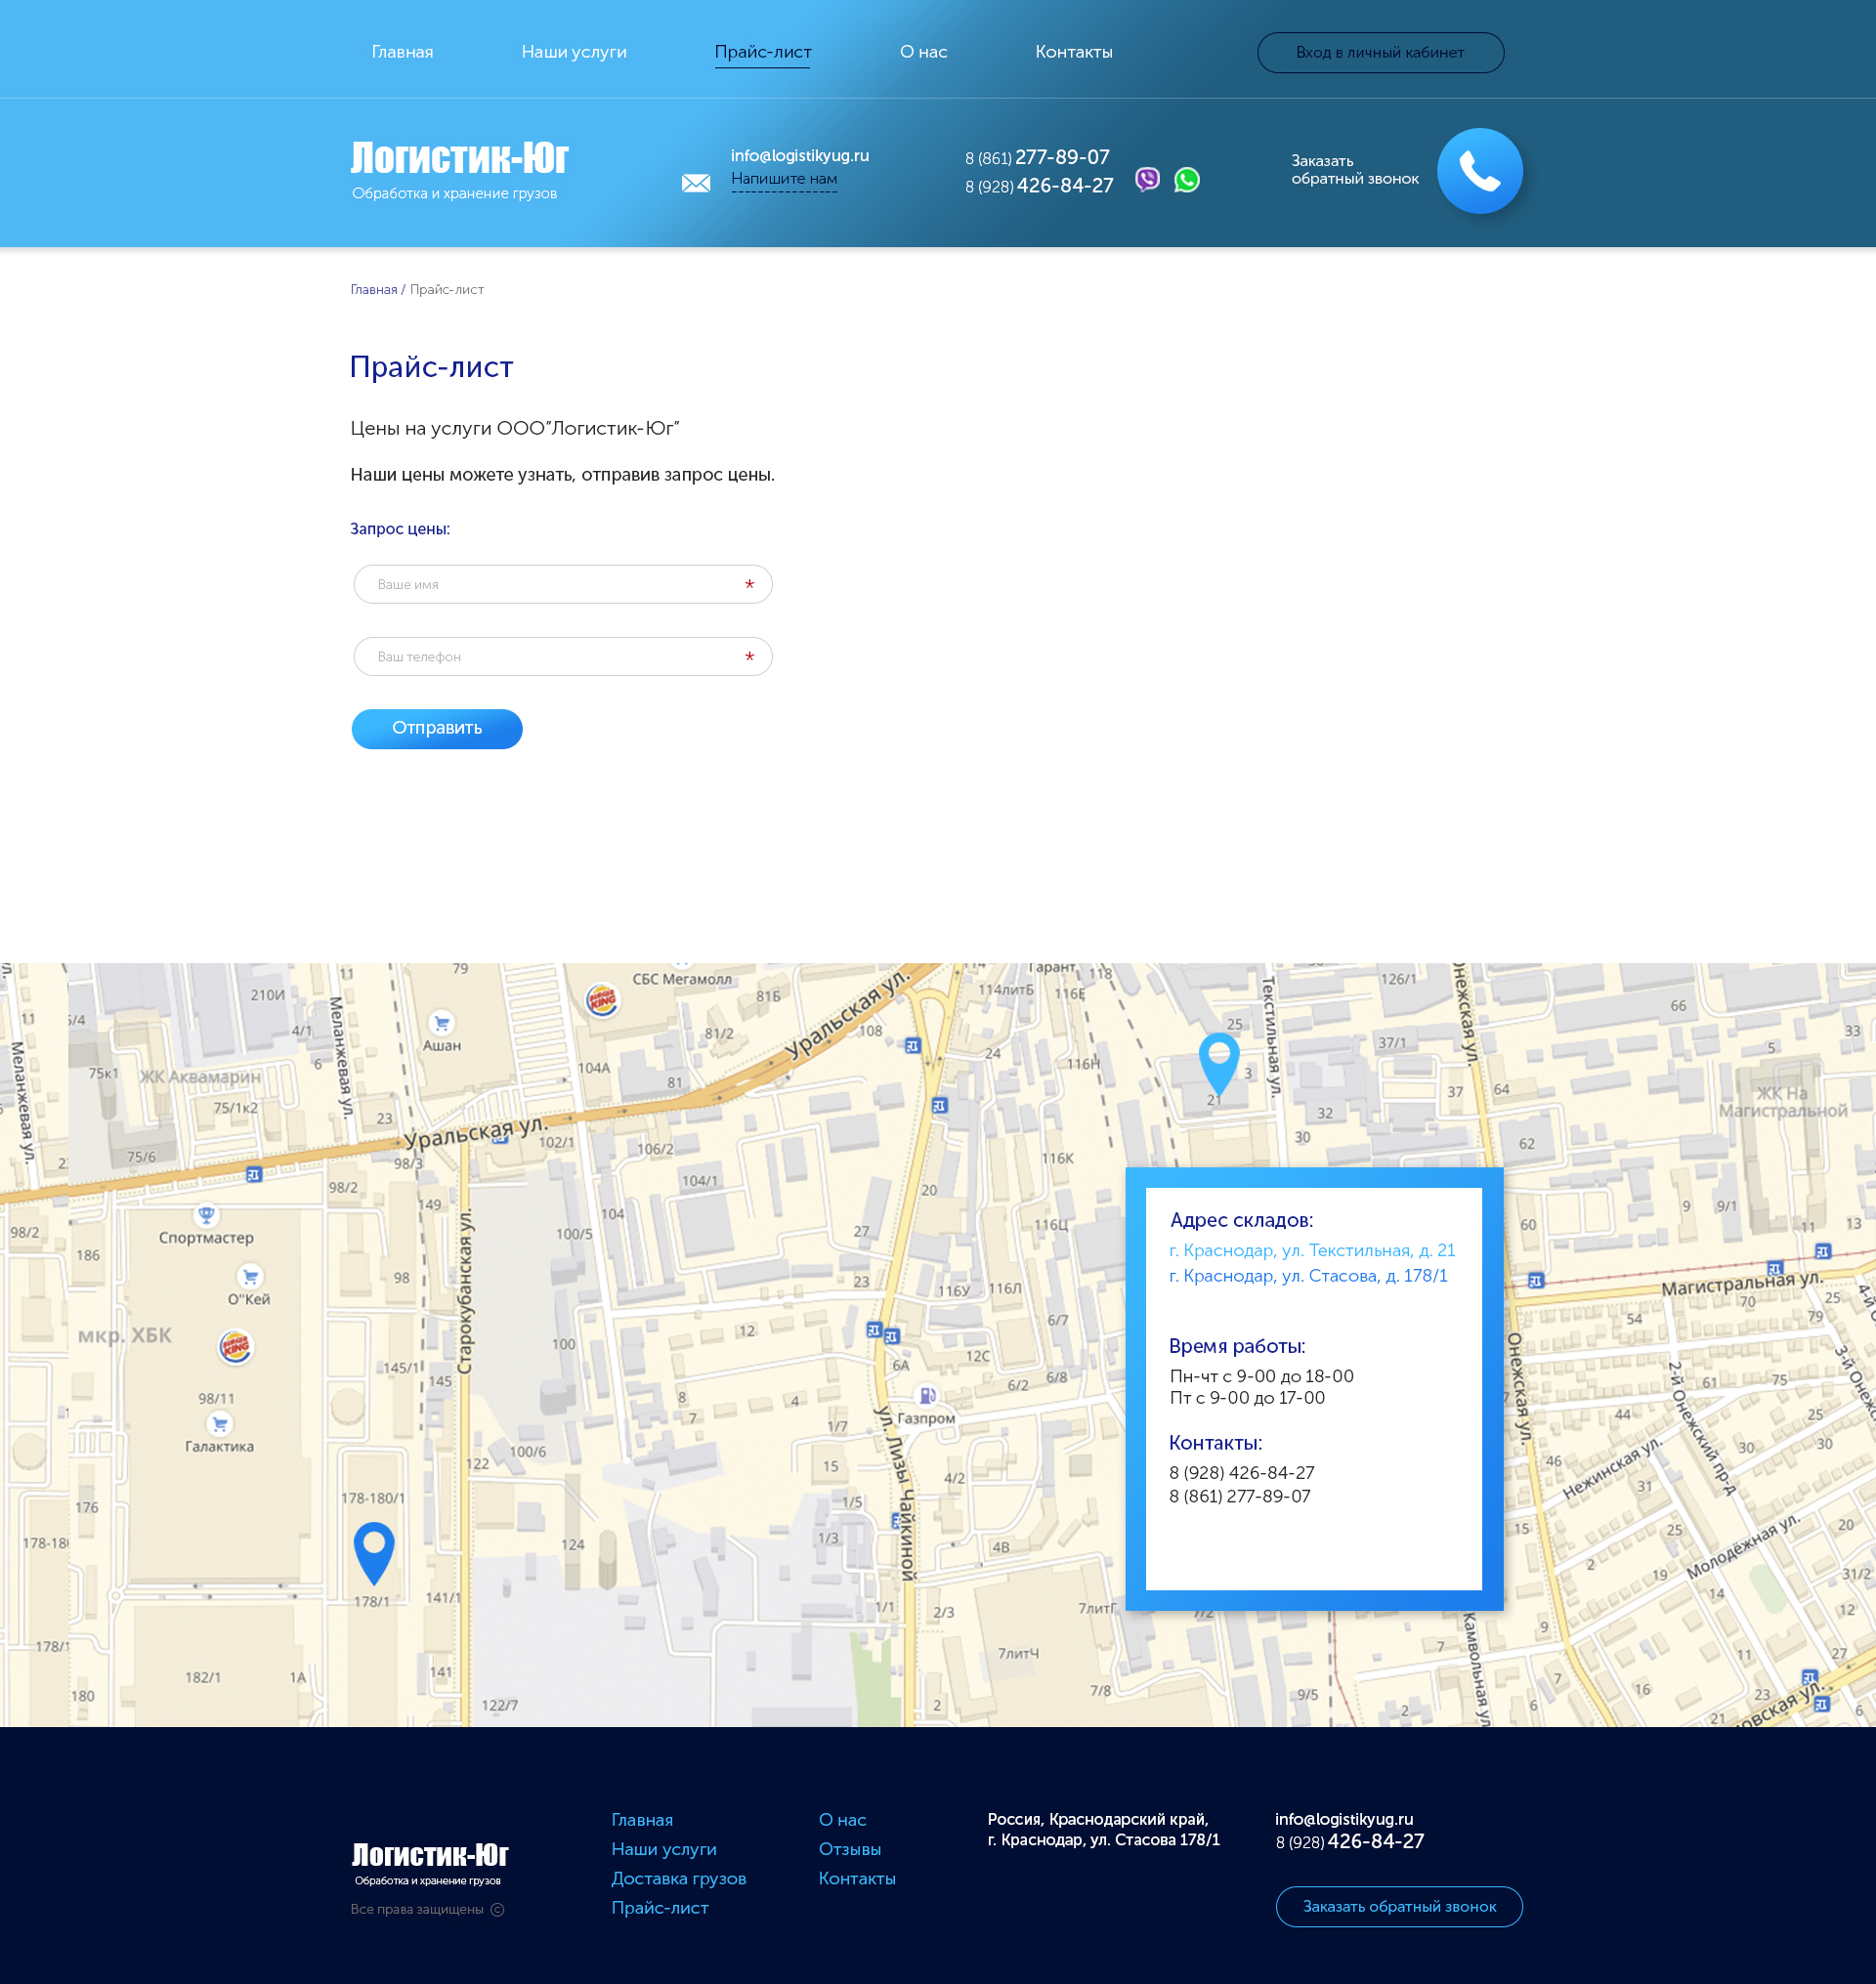The width and height of the screenshot is (1876, 1984).
Task: Click the Viber messenger icon
Action: (1147, 179)
